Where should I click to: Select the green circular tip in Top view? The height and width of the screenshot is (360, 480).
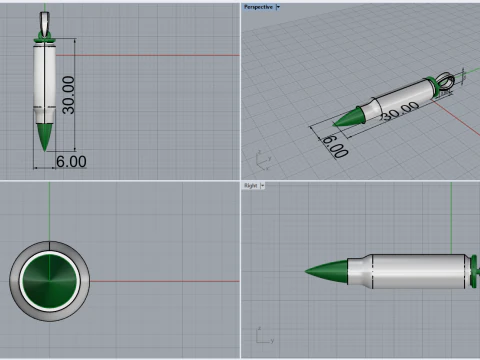pyautogui.click(x=50, y=281)
